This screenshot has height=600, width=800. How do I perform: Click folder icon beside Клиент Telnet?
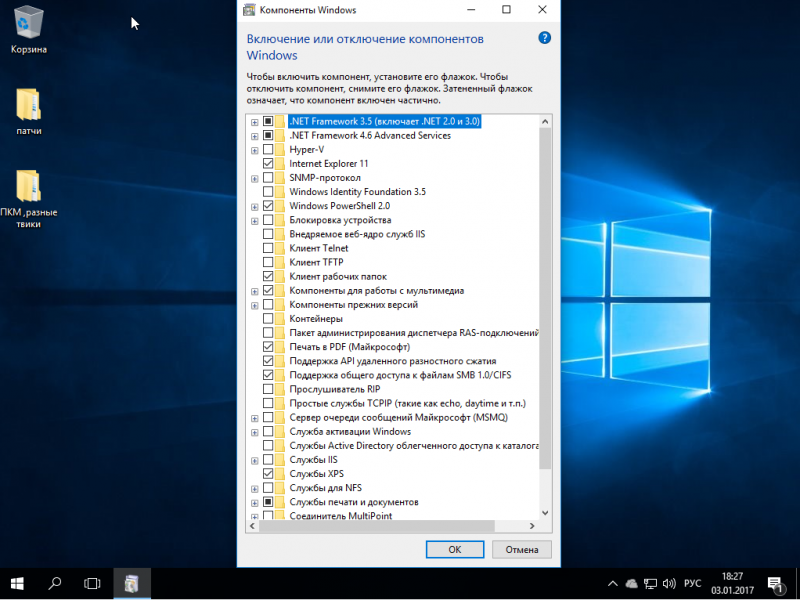pos(280,248)
